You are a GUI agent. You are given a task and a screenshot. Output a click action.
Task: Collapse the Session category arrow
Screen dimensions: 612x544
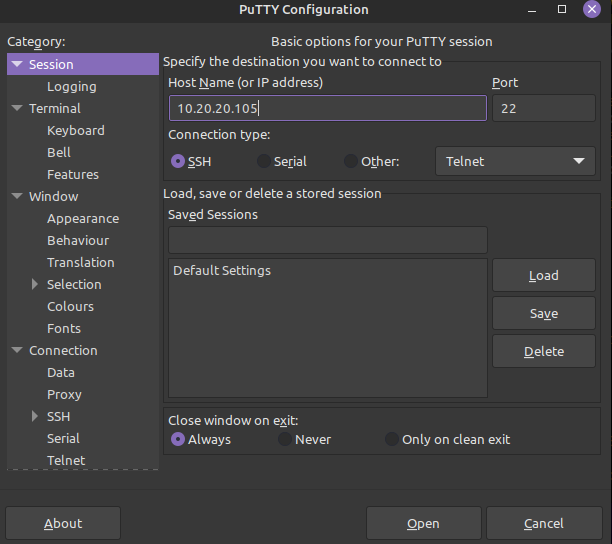pos(17,64)
